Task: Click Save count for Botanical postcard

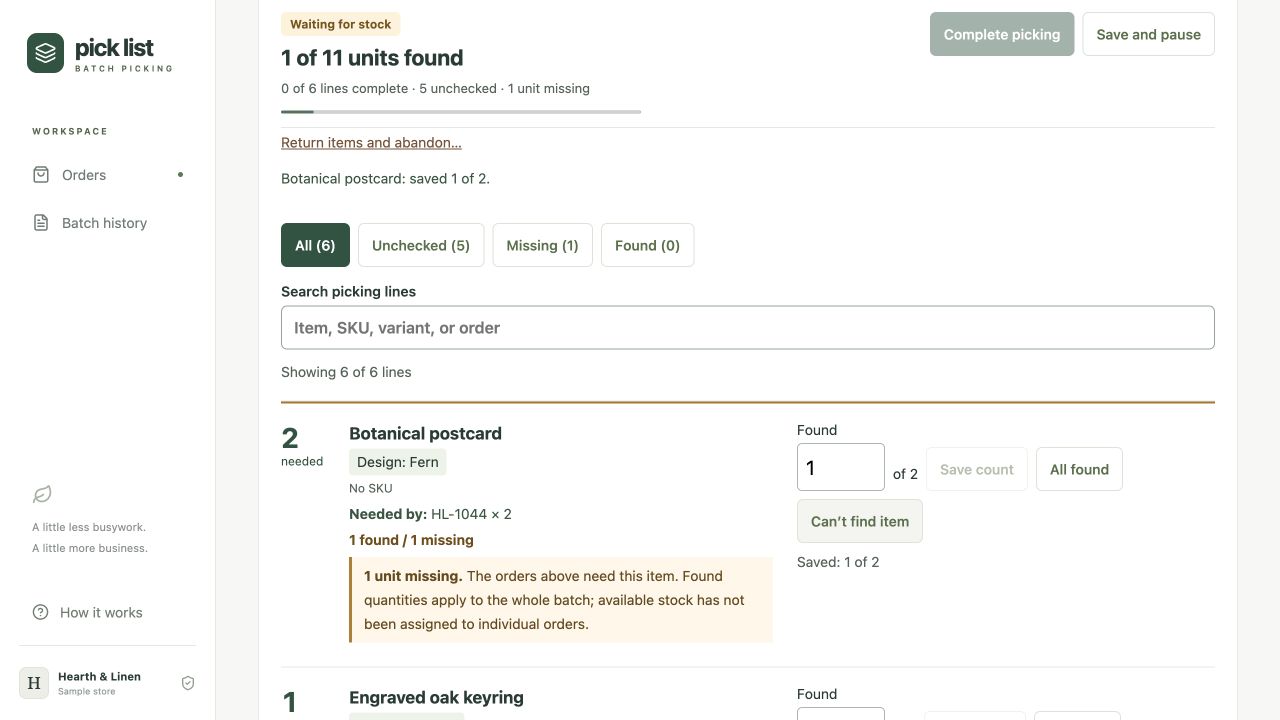Action: click(x=977, y=469)
